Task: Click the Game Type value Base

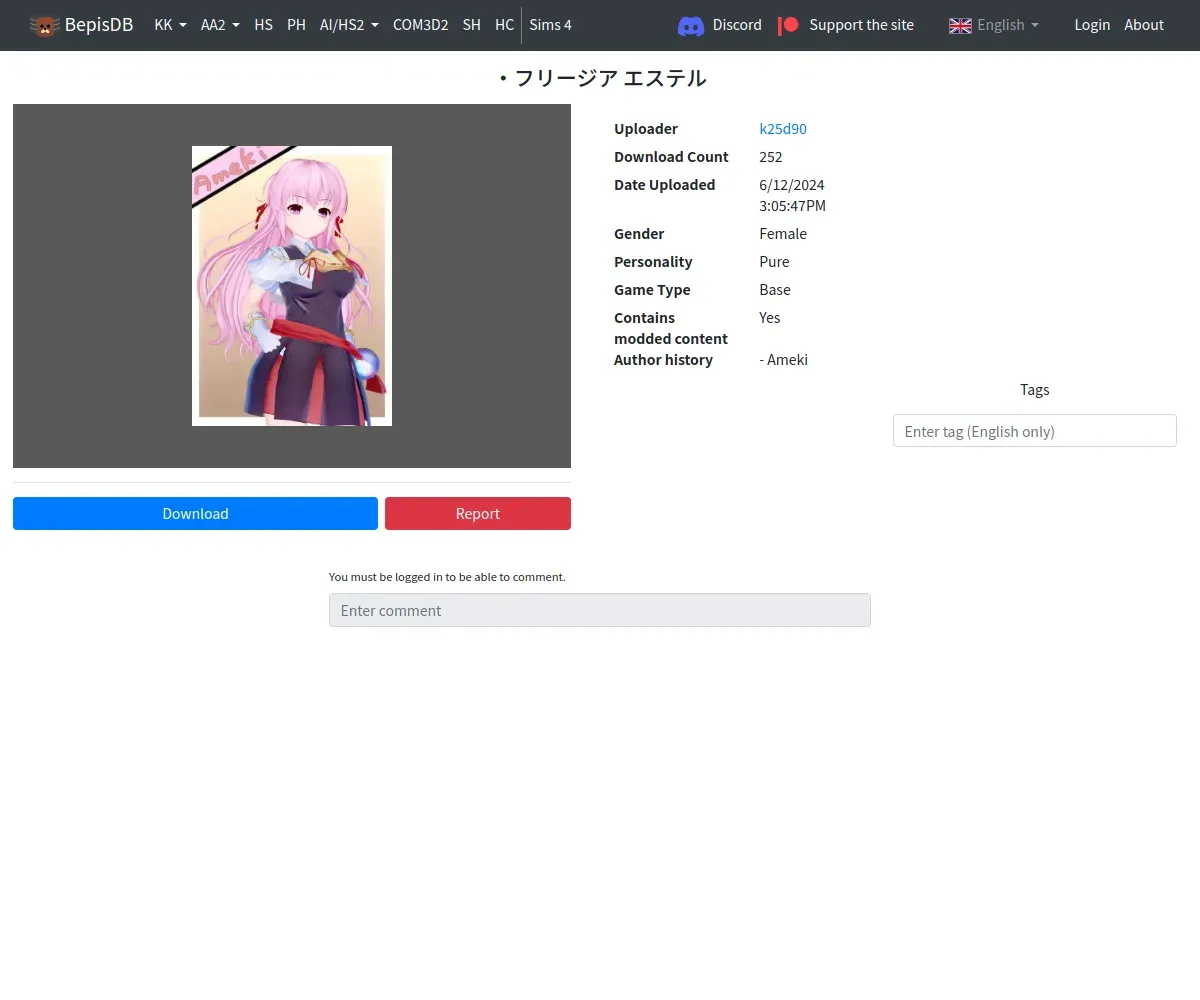Action: [775, 290]
